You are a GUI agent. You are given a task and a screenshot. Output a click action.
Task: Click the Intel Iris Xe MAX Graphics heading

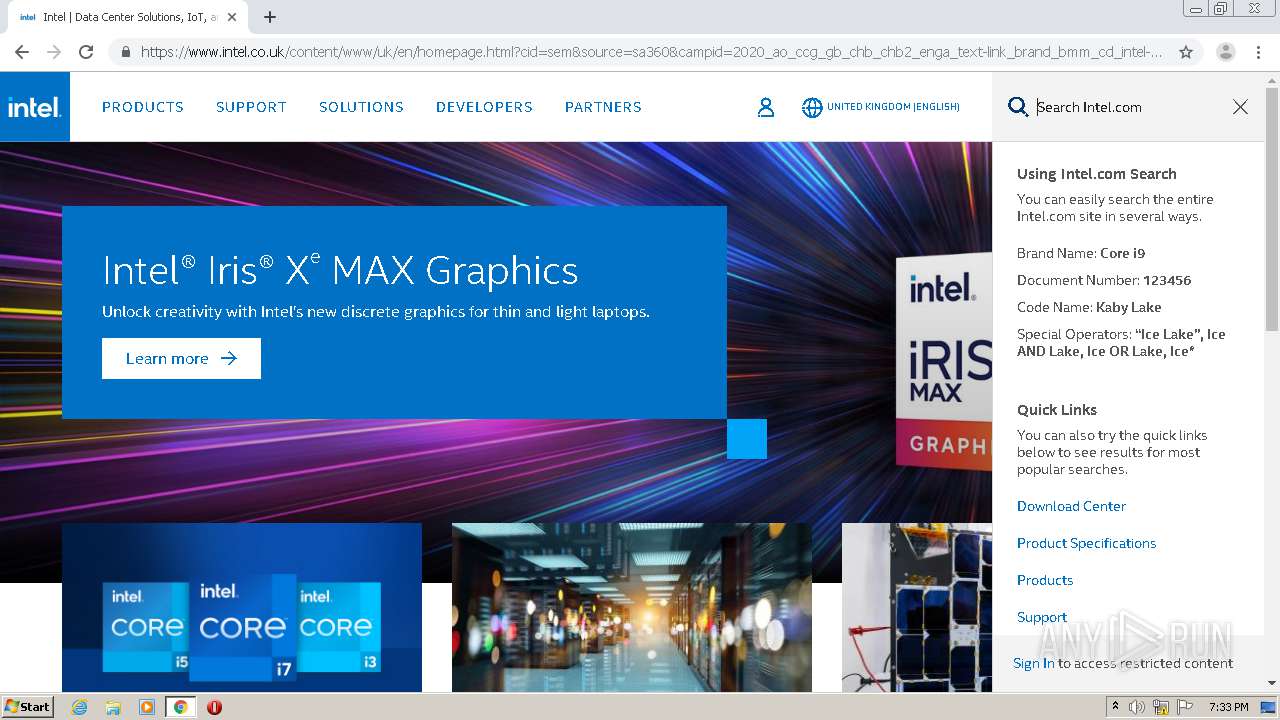coord(340,270)
